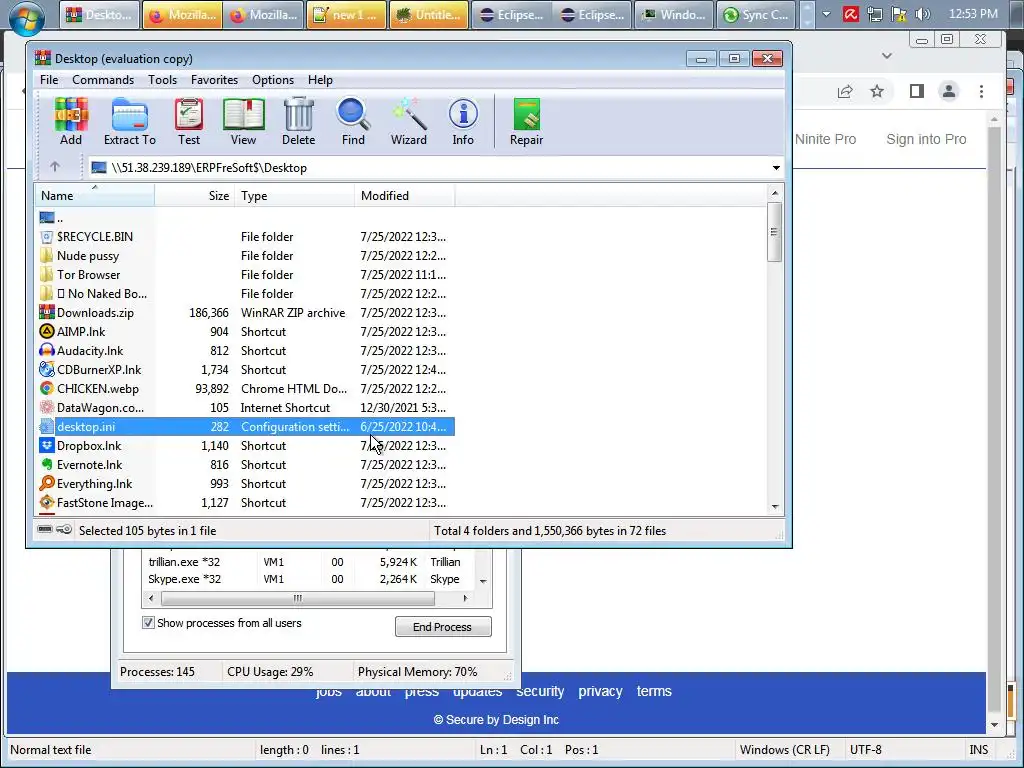Click the Ninite Pro link
This screenshot has height=768, width=1024.
(x=825, y=139)
